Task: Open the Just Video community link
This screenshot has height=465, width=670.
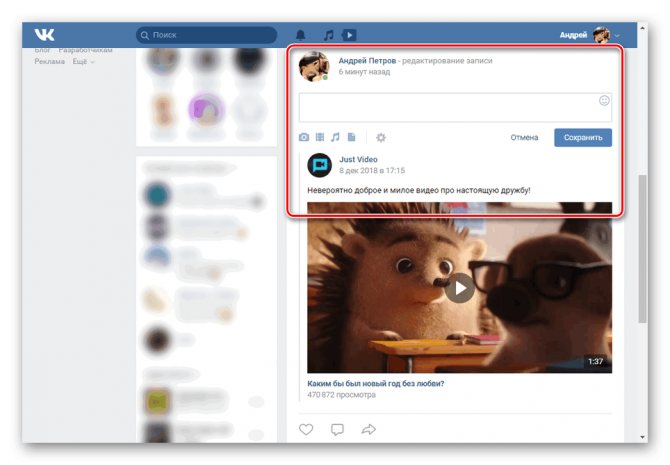Action: [358, 159]
